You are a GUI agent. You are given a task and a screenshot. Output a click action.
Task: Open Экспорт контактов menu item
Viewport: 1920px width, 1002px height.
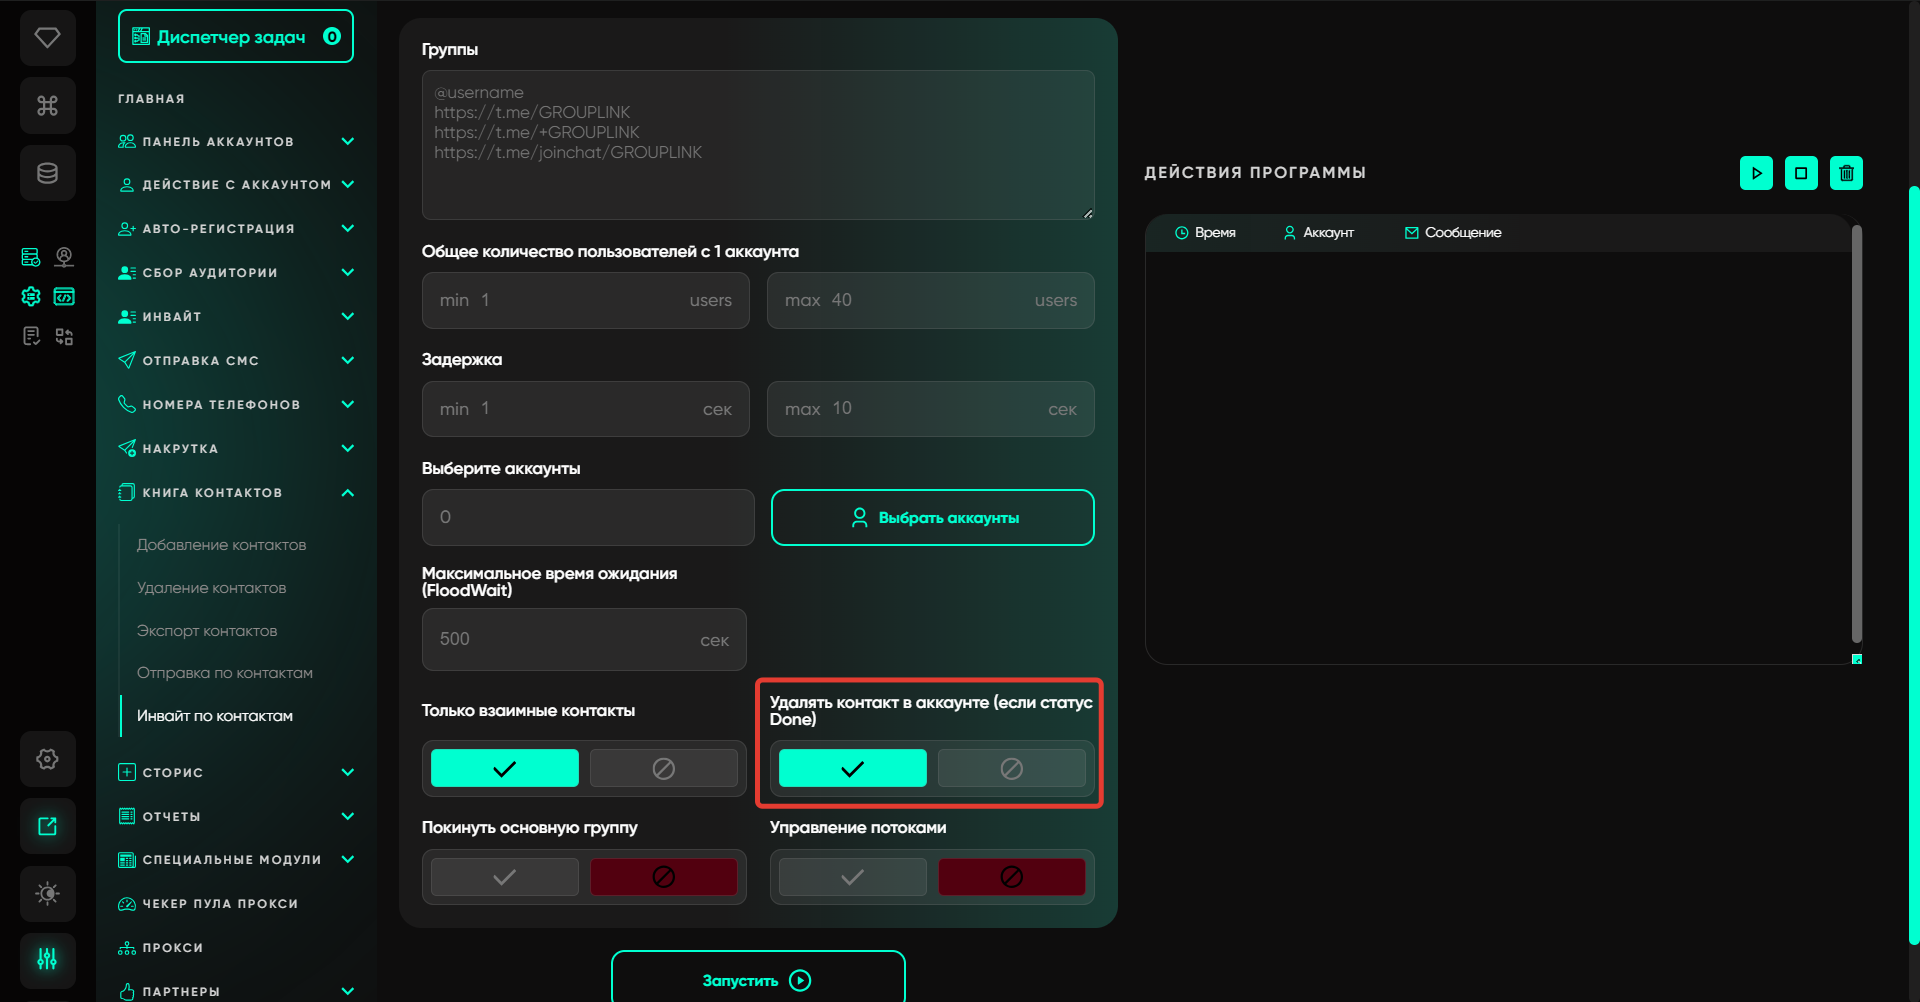point(207,631)
